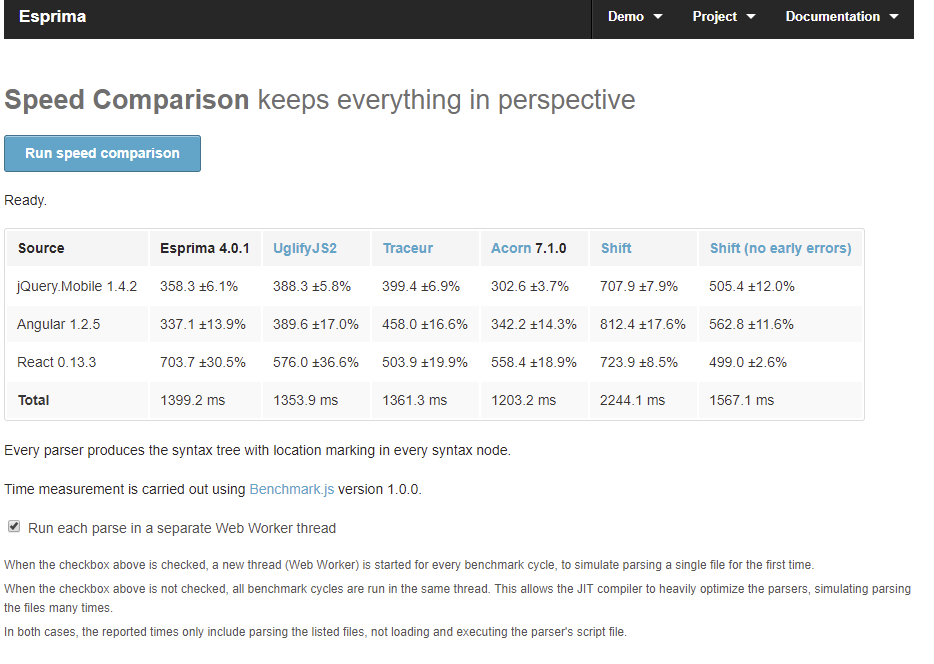
Task: Open the Documentation menu
Action: [842, 17]
